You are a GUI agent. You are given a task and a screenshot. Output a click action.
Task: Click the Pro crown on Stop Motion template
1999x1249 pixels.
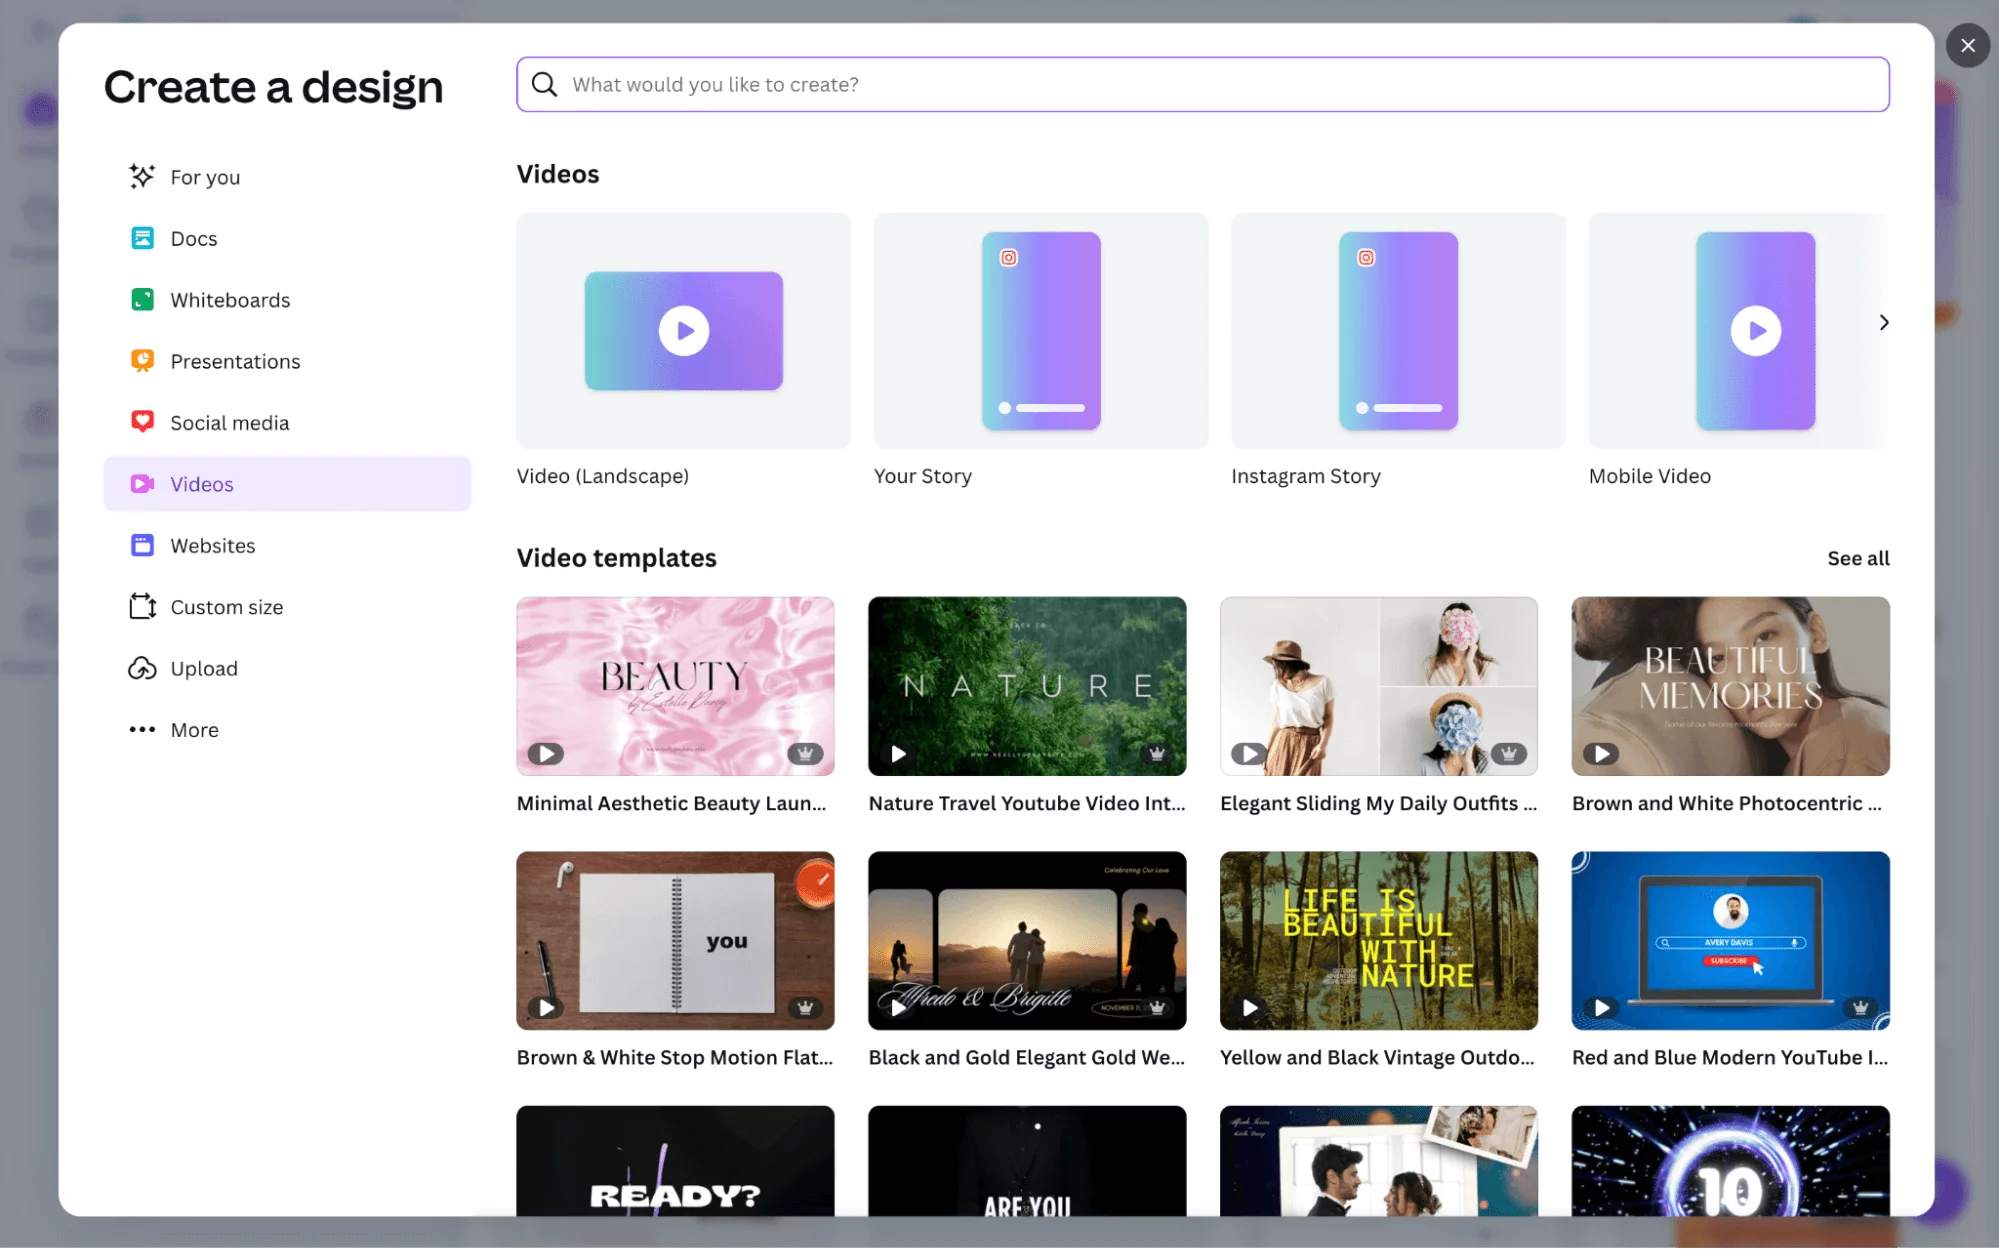click(x=805, y=1007)
